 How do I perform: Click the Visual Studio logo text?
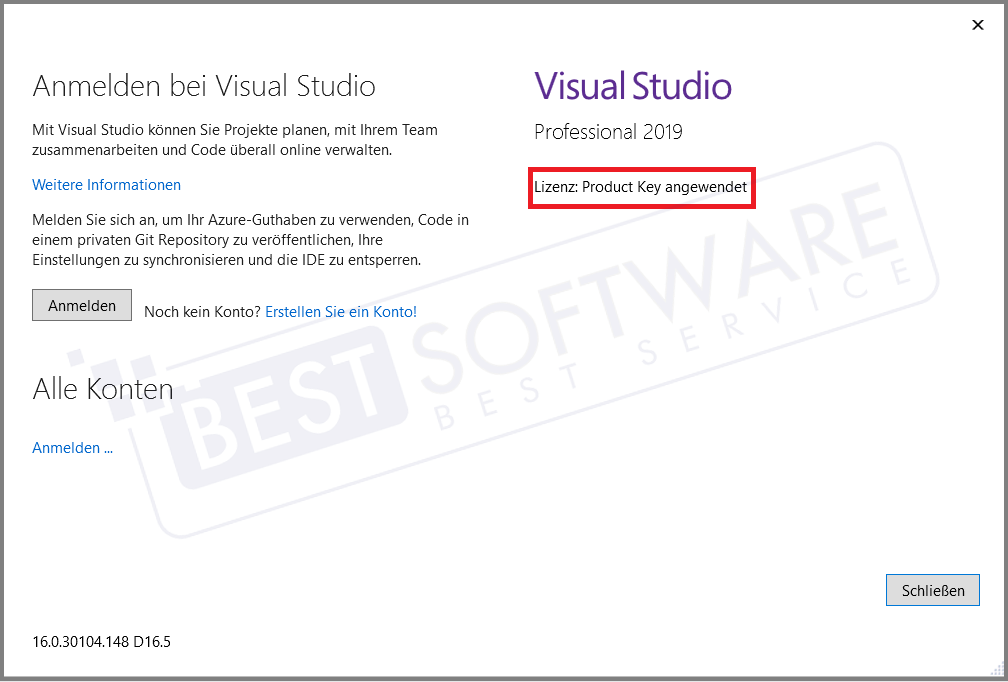click(x=632, y=86)
